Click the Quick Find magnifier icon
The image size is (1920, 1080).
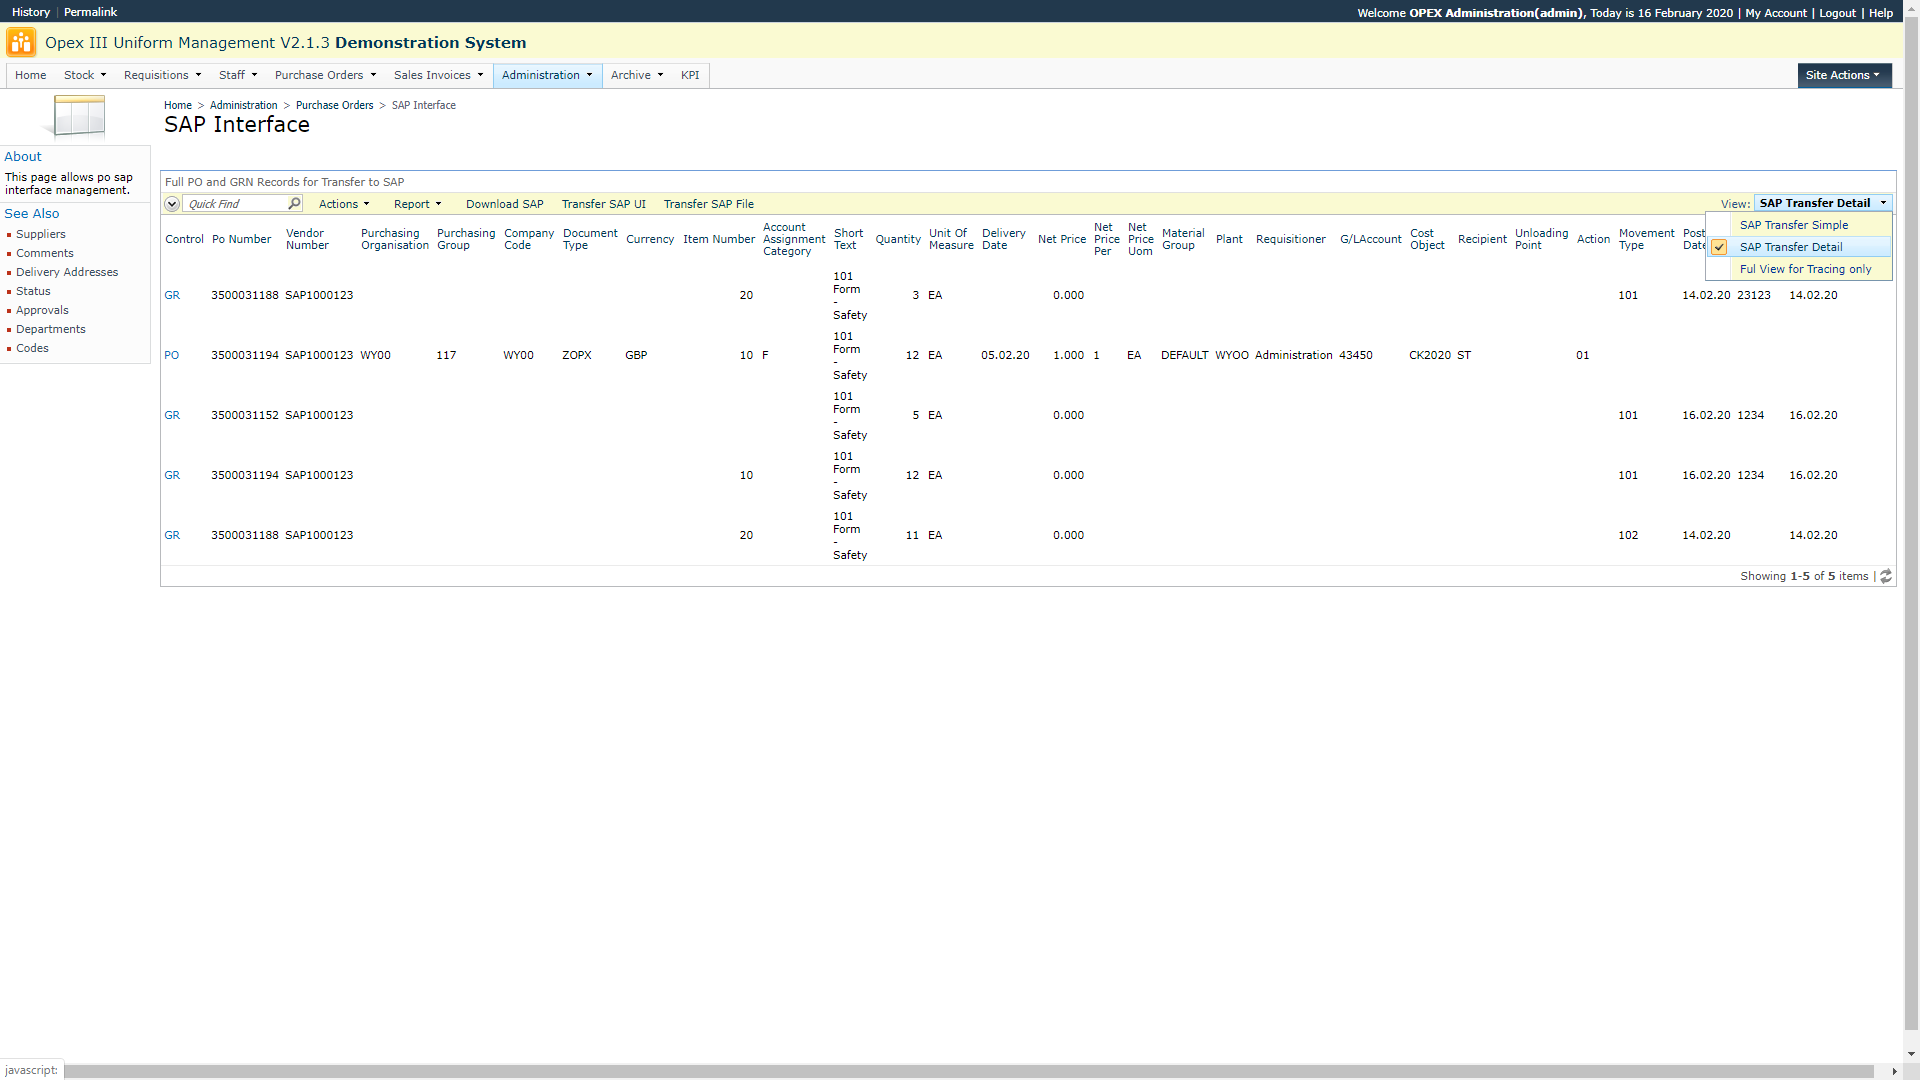[294, 204]
